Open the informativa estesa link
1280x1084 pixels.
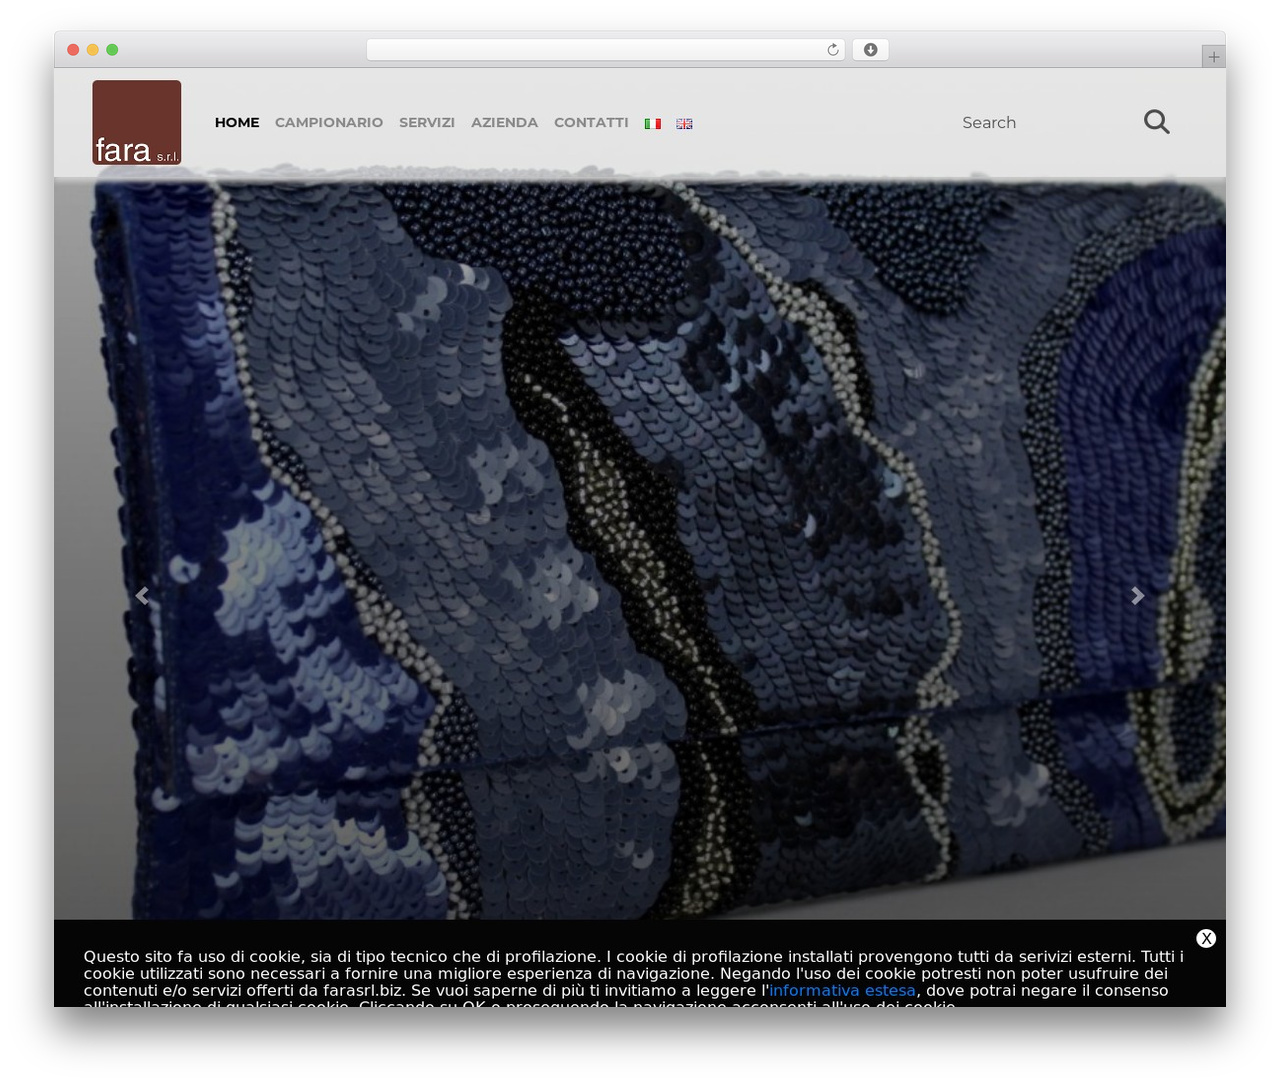tap(843, 990)
